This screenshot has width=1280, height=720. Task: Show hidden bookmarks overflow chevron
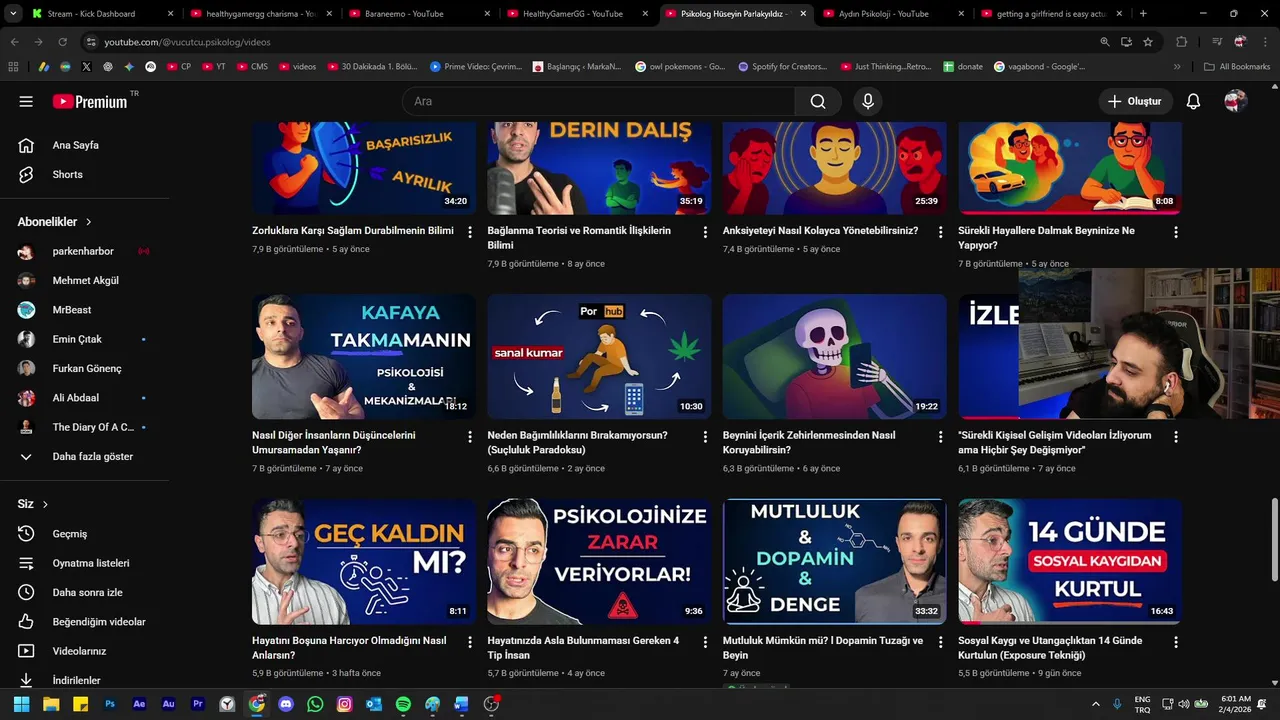[1177, 67]
